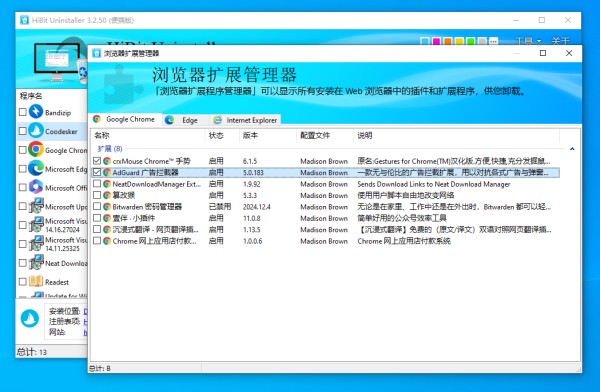Pick the orange theme color swatch
600x392 pixels.
pyautogui.click(x=447, y=41)
